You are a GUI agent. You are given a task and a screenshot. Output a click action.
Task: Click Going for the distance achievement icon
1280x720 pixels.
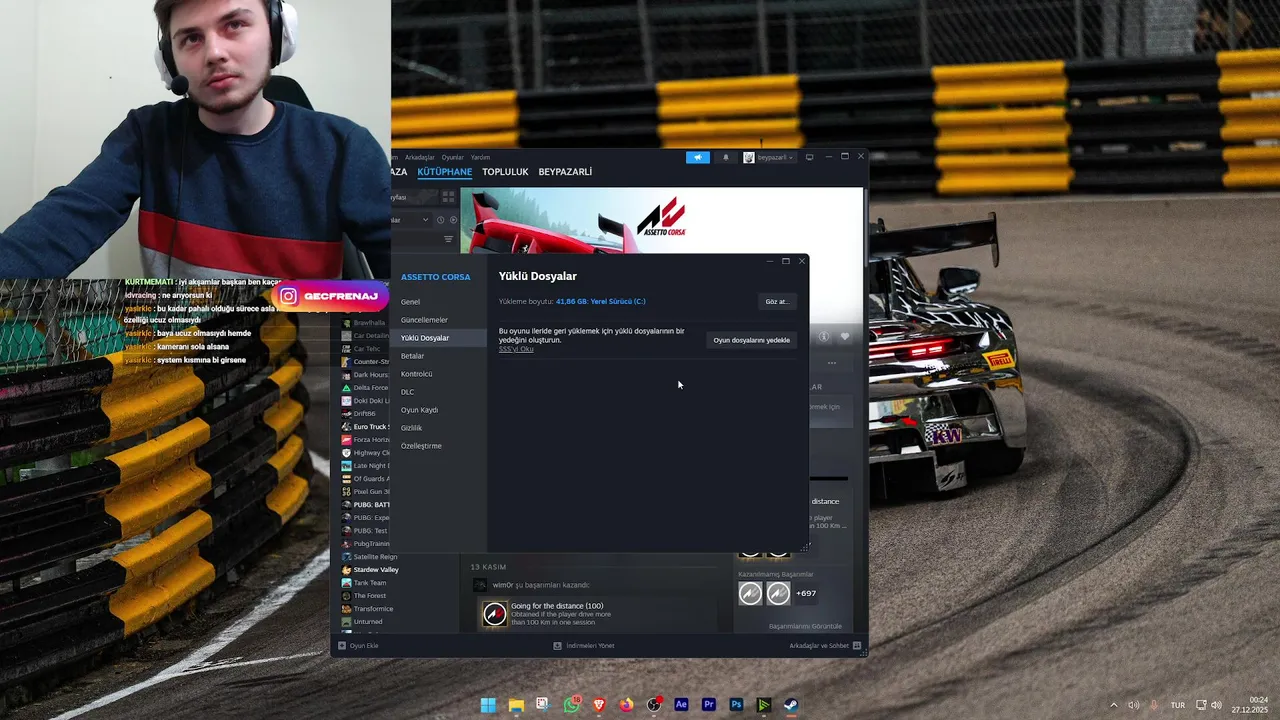pos(495,614)
